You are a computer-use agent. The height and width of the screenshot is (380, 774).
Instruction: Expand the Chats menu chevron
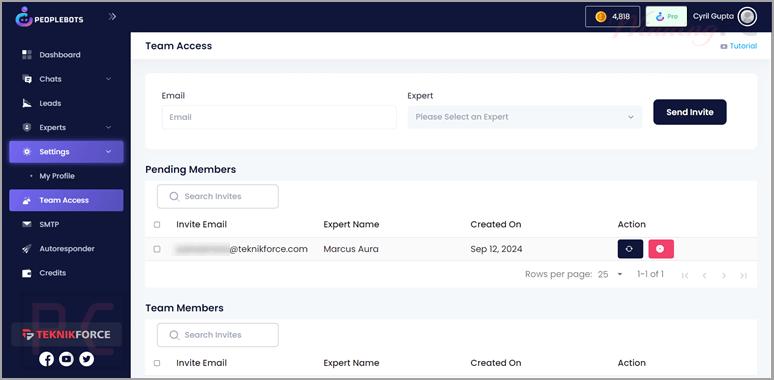109,79
